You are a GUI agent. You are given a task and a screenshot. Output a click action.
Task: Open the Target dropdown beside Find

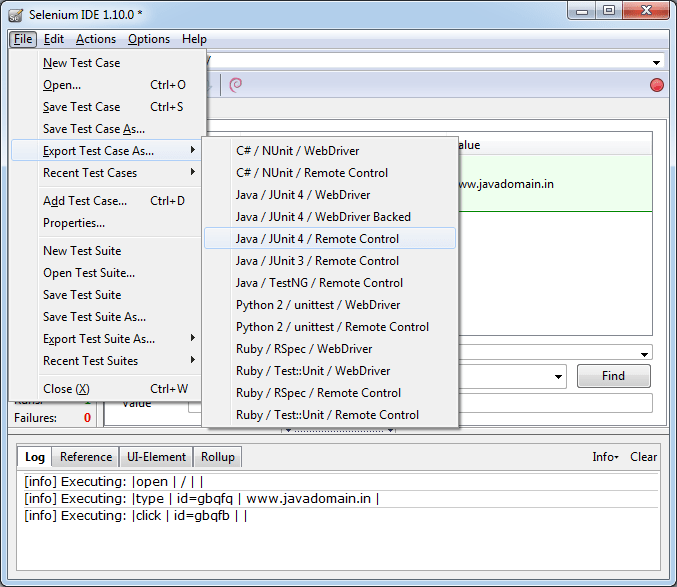tap(558, 377)
